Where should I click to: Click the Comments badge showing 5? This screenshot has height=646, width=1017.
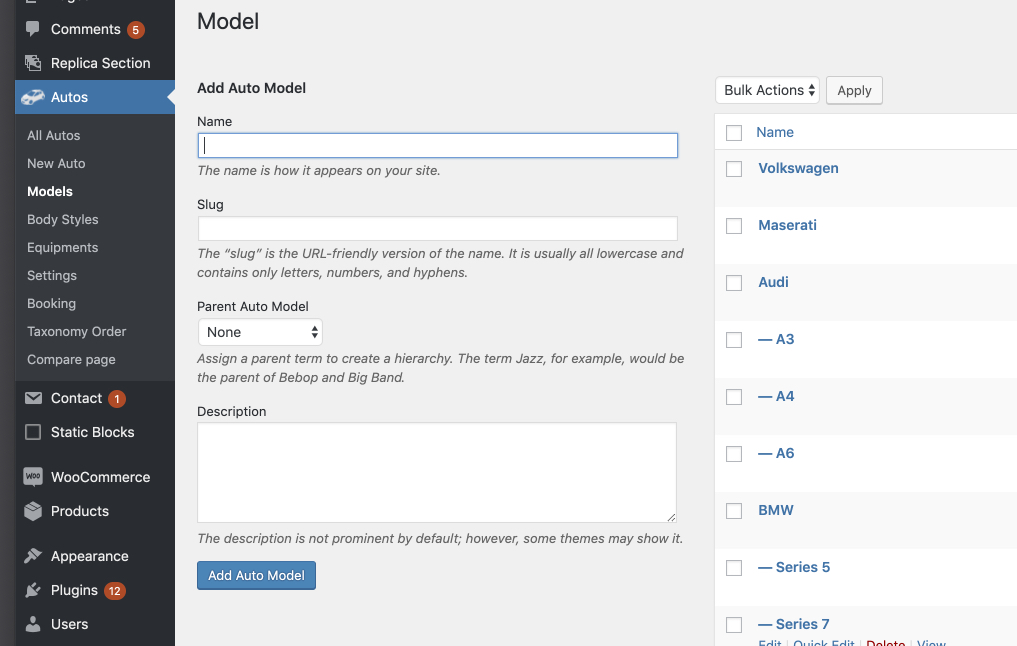[x=136, y=30]
